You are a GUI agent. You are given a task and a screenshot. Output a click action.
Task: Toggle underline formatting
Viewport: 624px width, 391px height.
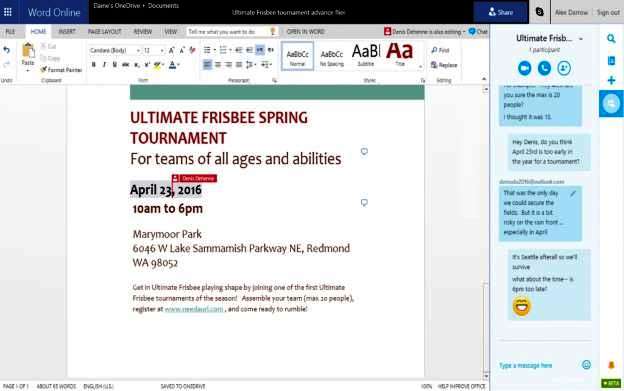click(x=115, y=65)
